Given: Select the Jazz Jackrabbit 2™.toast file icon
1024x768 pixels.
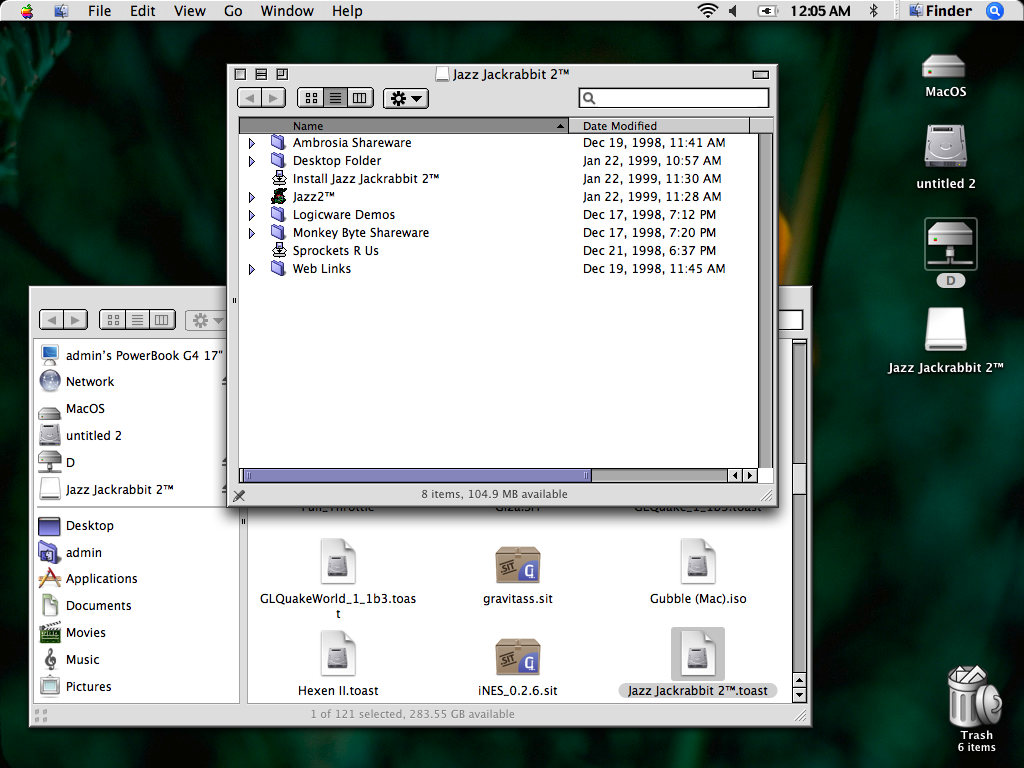Looking at the screenshot, I should tap(697, 654).
